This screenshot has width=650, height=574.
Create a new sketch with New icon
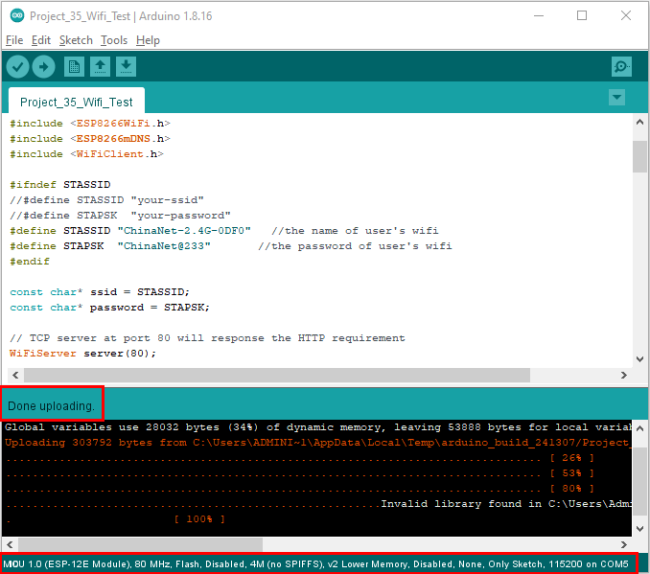point(74,67)
